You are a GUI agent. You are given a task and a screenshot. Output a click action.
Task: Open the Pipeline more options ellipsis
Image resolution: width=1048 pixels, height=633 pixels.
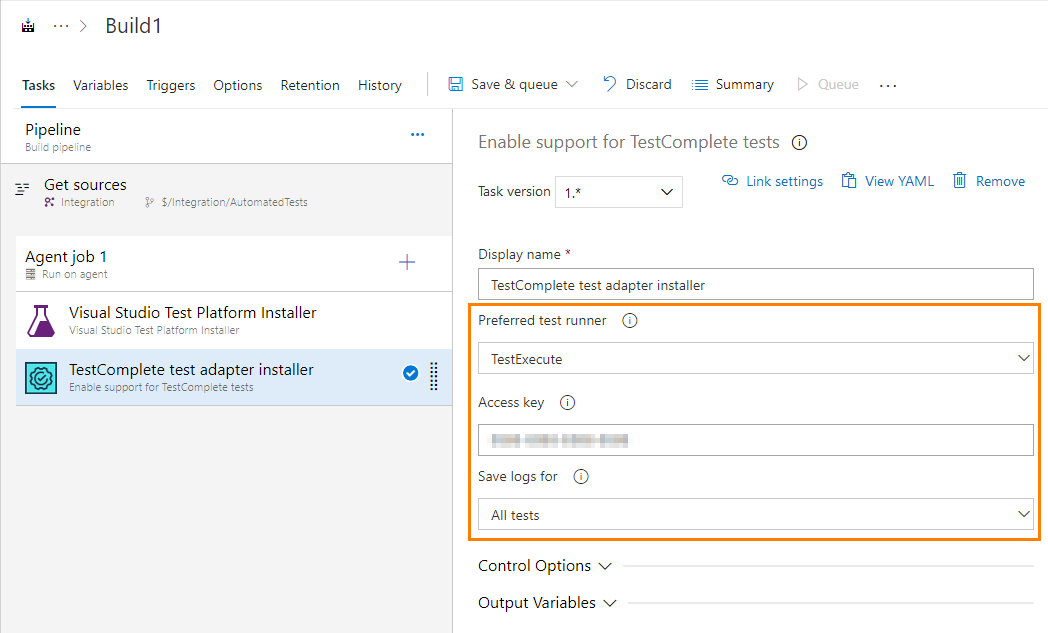[418, 134]
